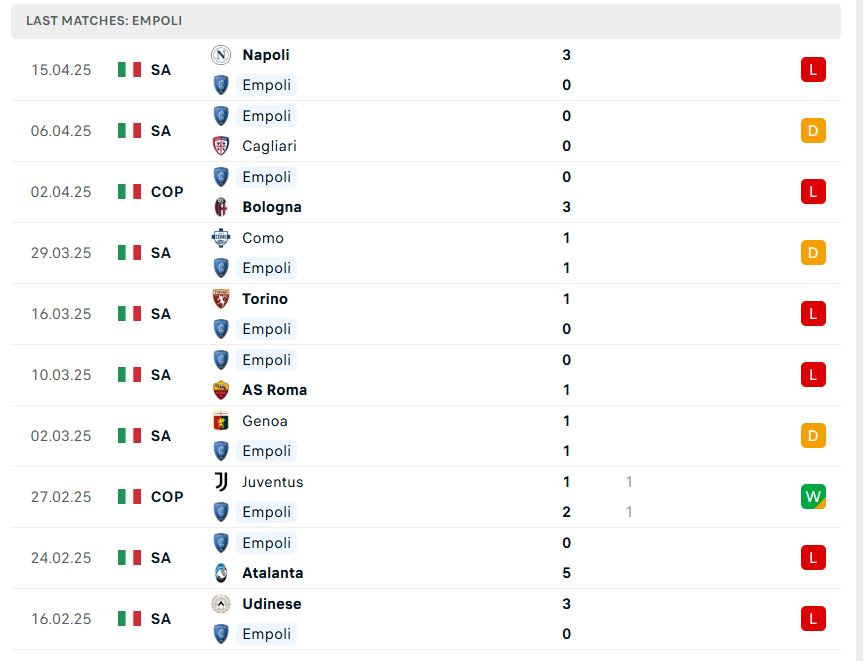Select the orange D badge for Cagliari match
The image size is (863, 661).
point(813,130)
